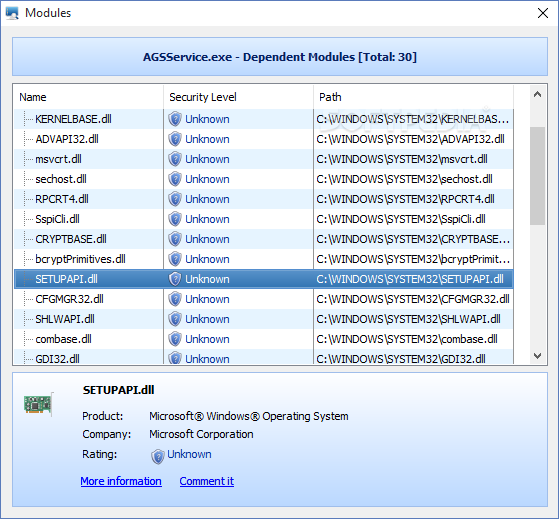Viewport: 559px width, 519px height.
Task: Select the SETUPAPI.dll module name
Action: [66, 279]
